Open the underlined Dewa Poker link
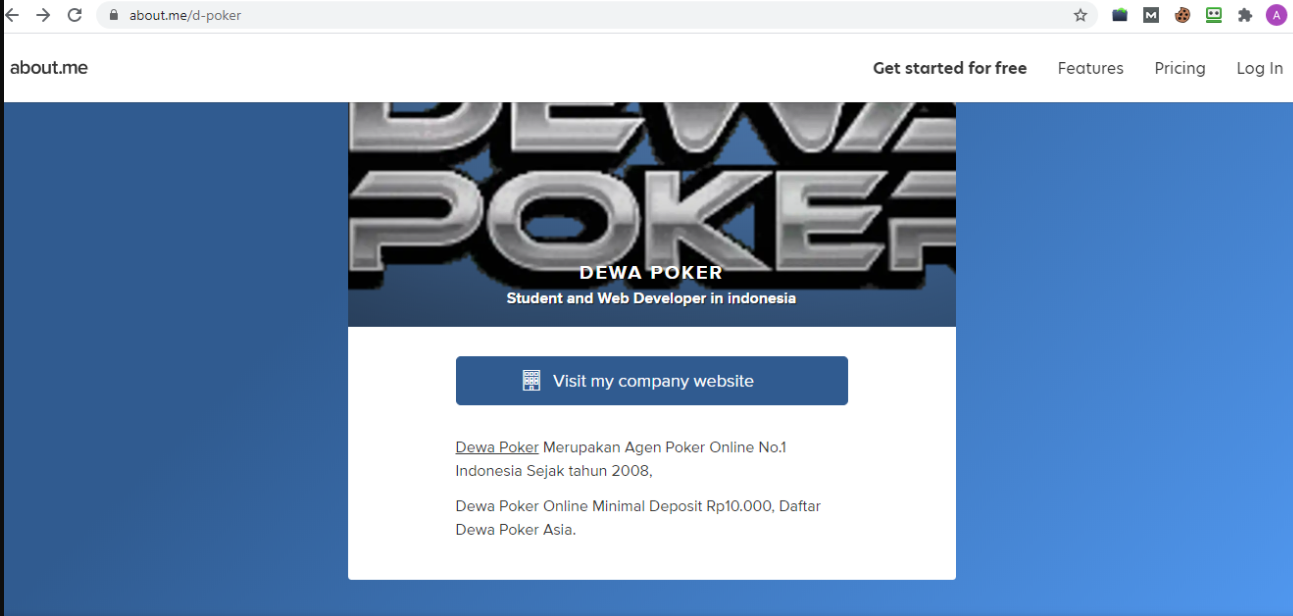This screenshot has width=1293, height=616. click(497, 447)
